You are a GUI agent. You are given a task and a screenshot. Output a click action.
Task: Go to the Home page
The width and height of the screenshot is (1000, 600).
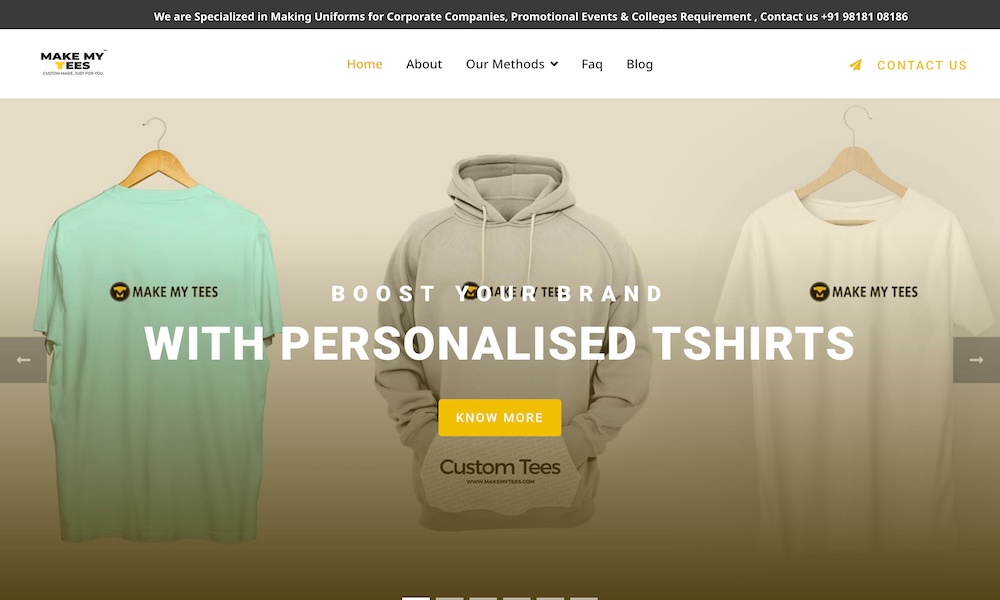(364, 64)
